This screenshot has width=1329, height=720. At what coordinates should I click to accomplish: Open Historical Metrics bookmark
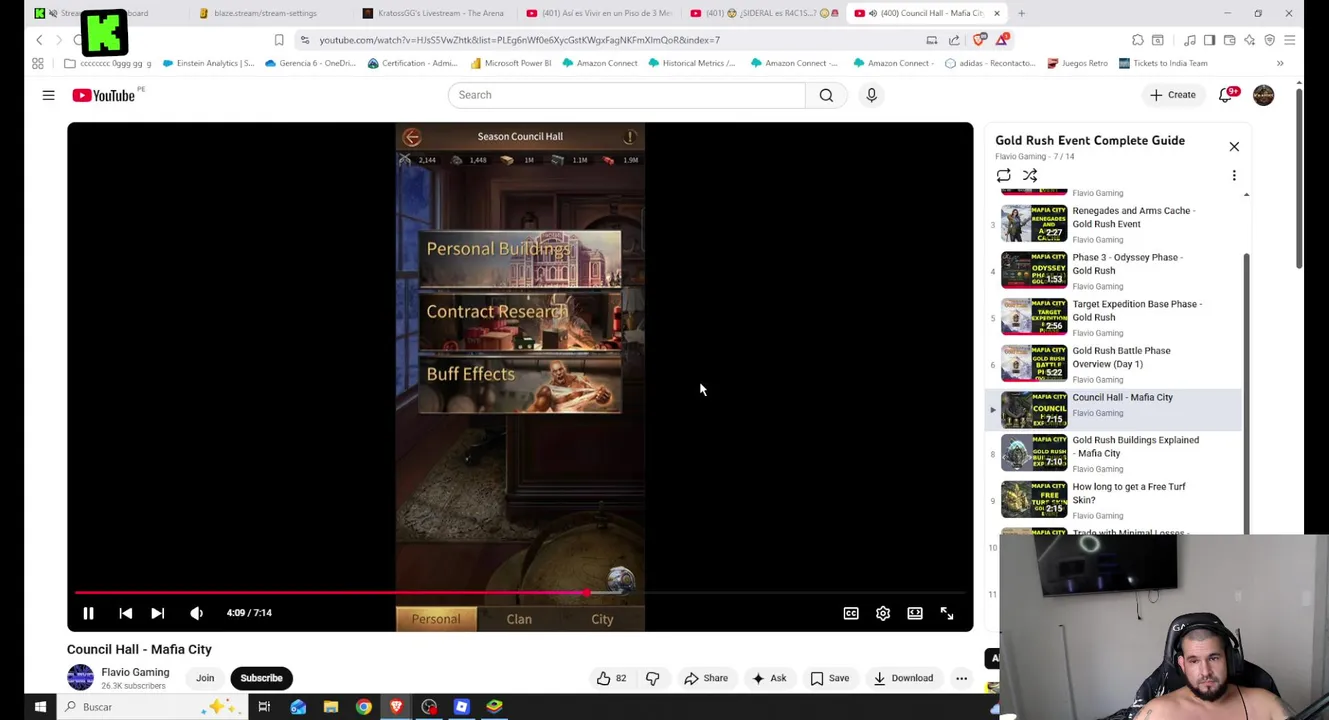pos(691,63)
